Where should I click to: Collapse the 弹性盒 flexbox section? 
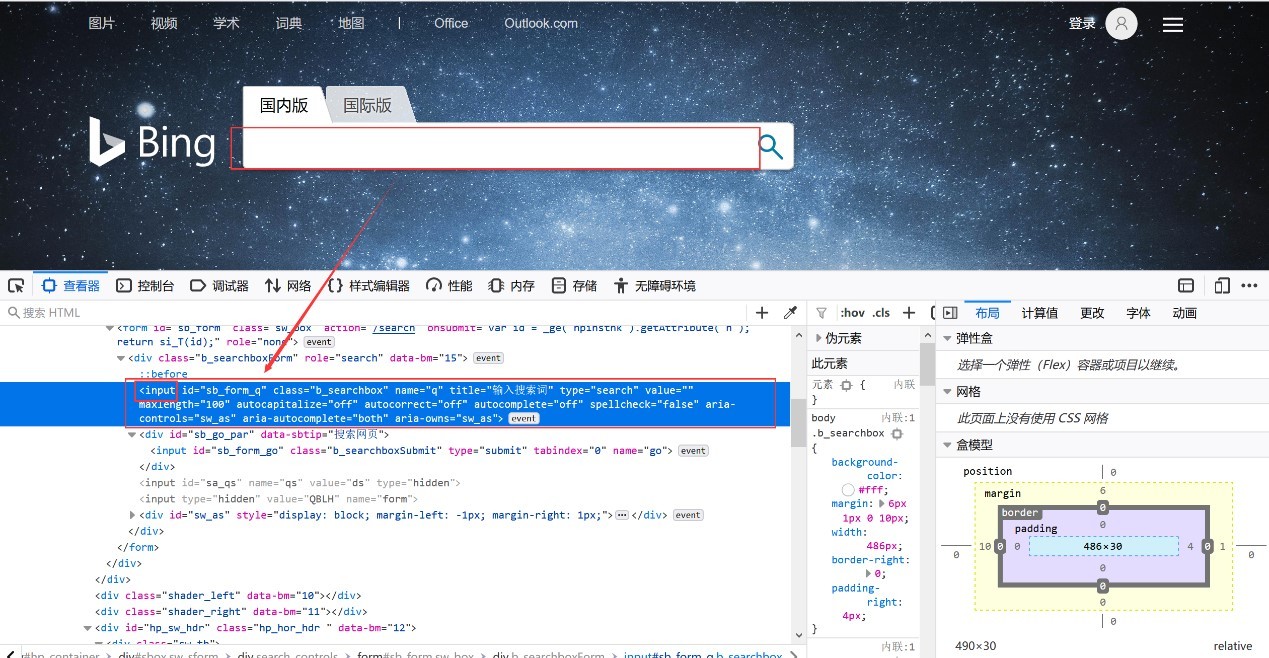point(947,338)
